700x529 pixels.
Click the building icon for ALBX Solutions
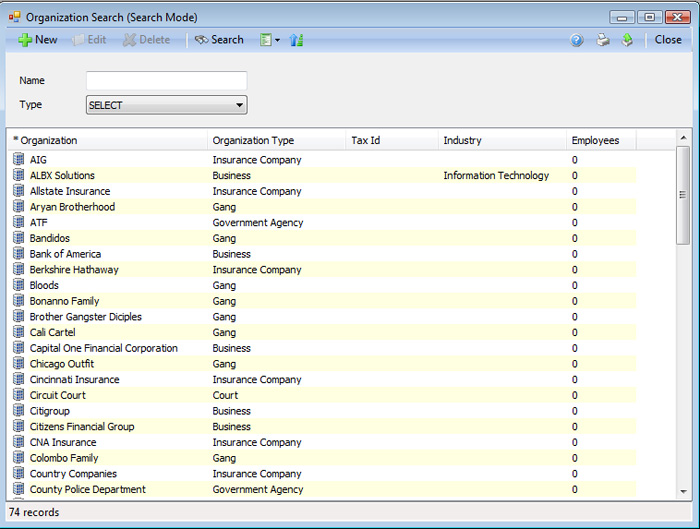[18, 175]
